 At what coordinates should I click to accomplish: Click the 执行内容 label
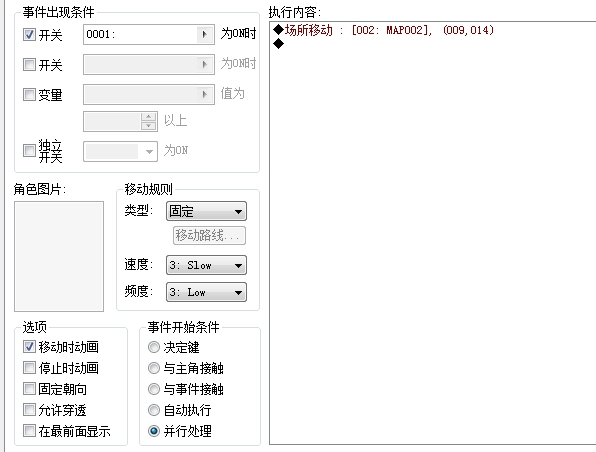(x=295, y=12)
